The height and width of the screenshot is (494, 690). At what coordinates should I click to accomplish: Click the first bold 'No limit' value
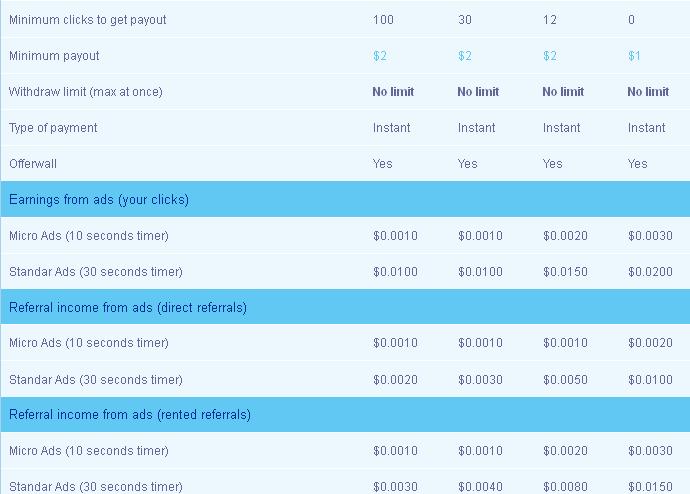(393, 91)
